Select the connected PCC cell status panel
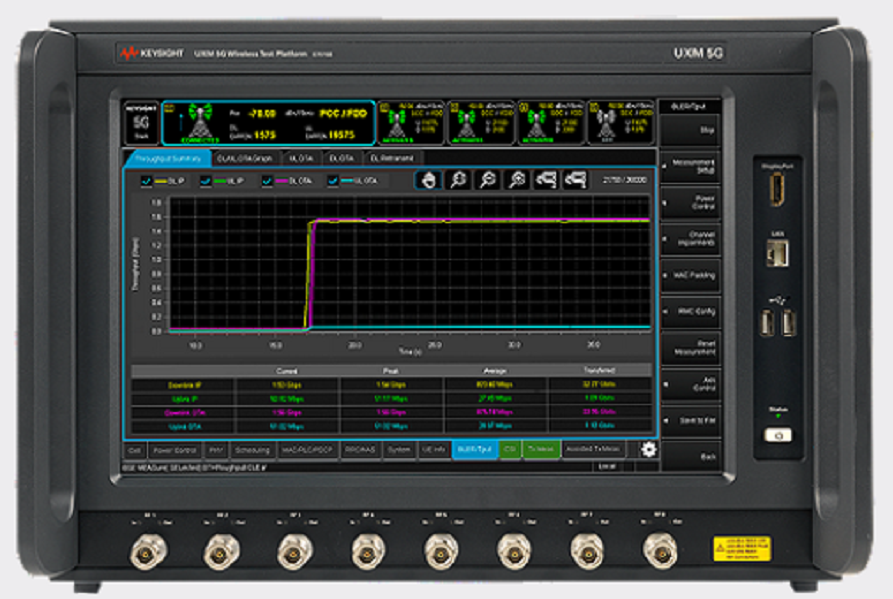 [x=267, y=120]
